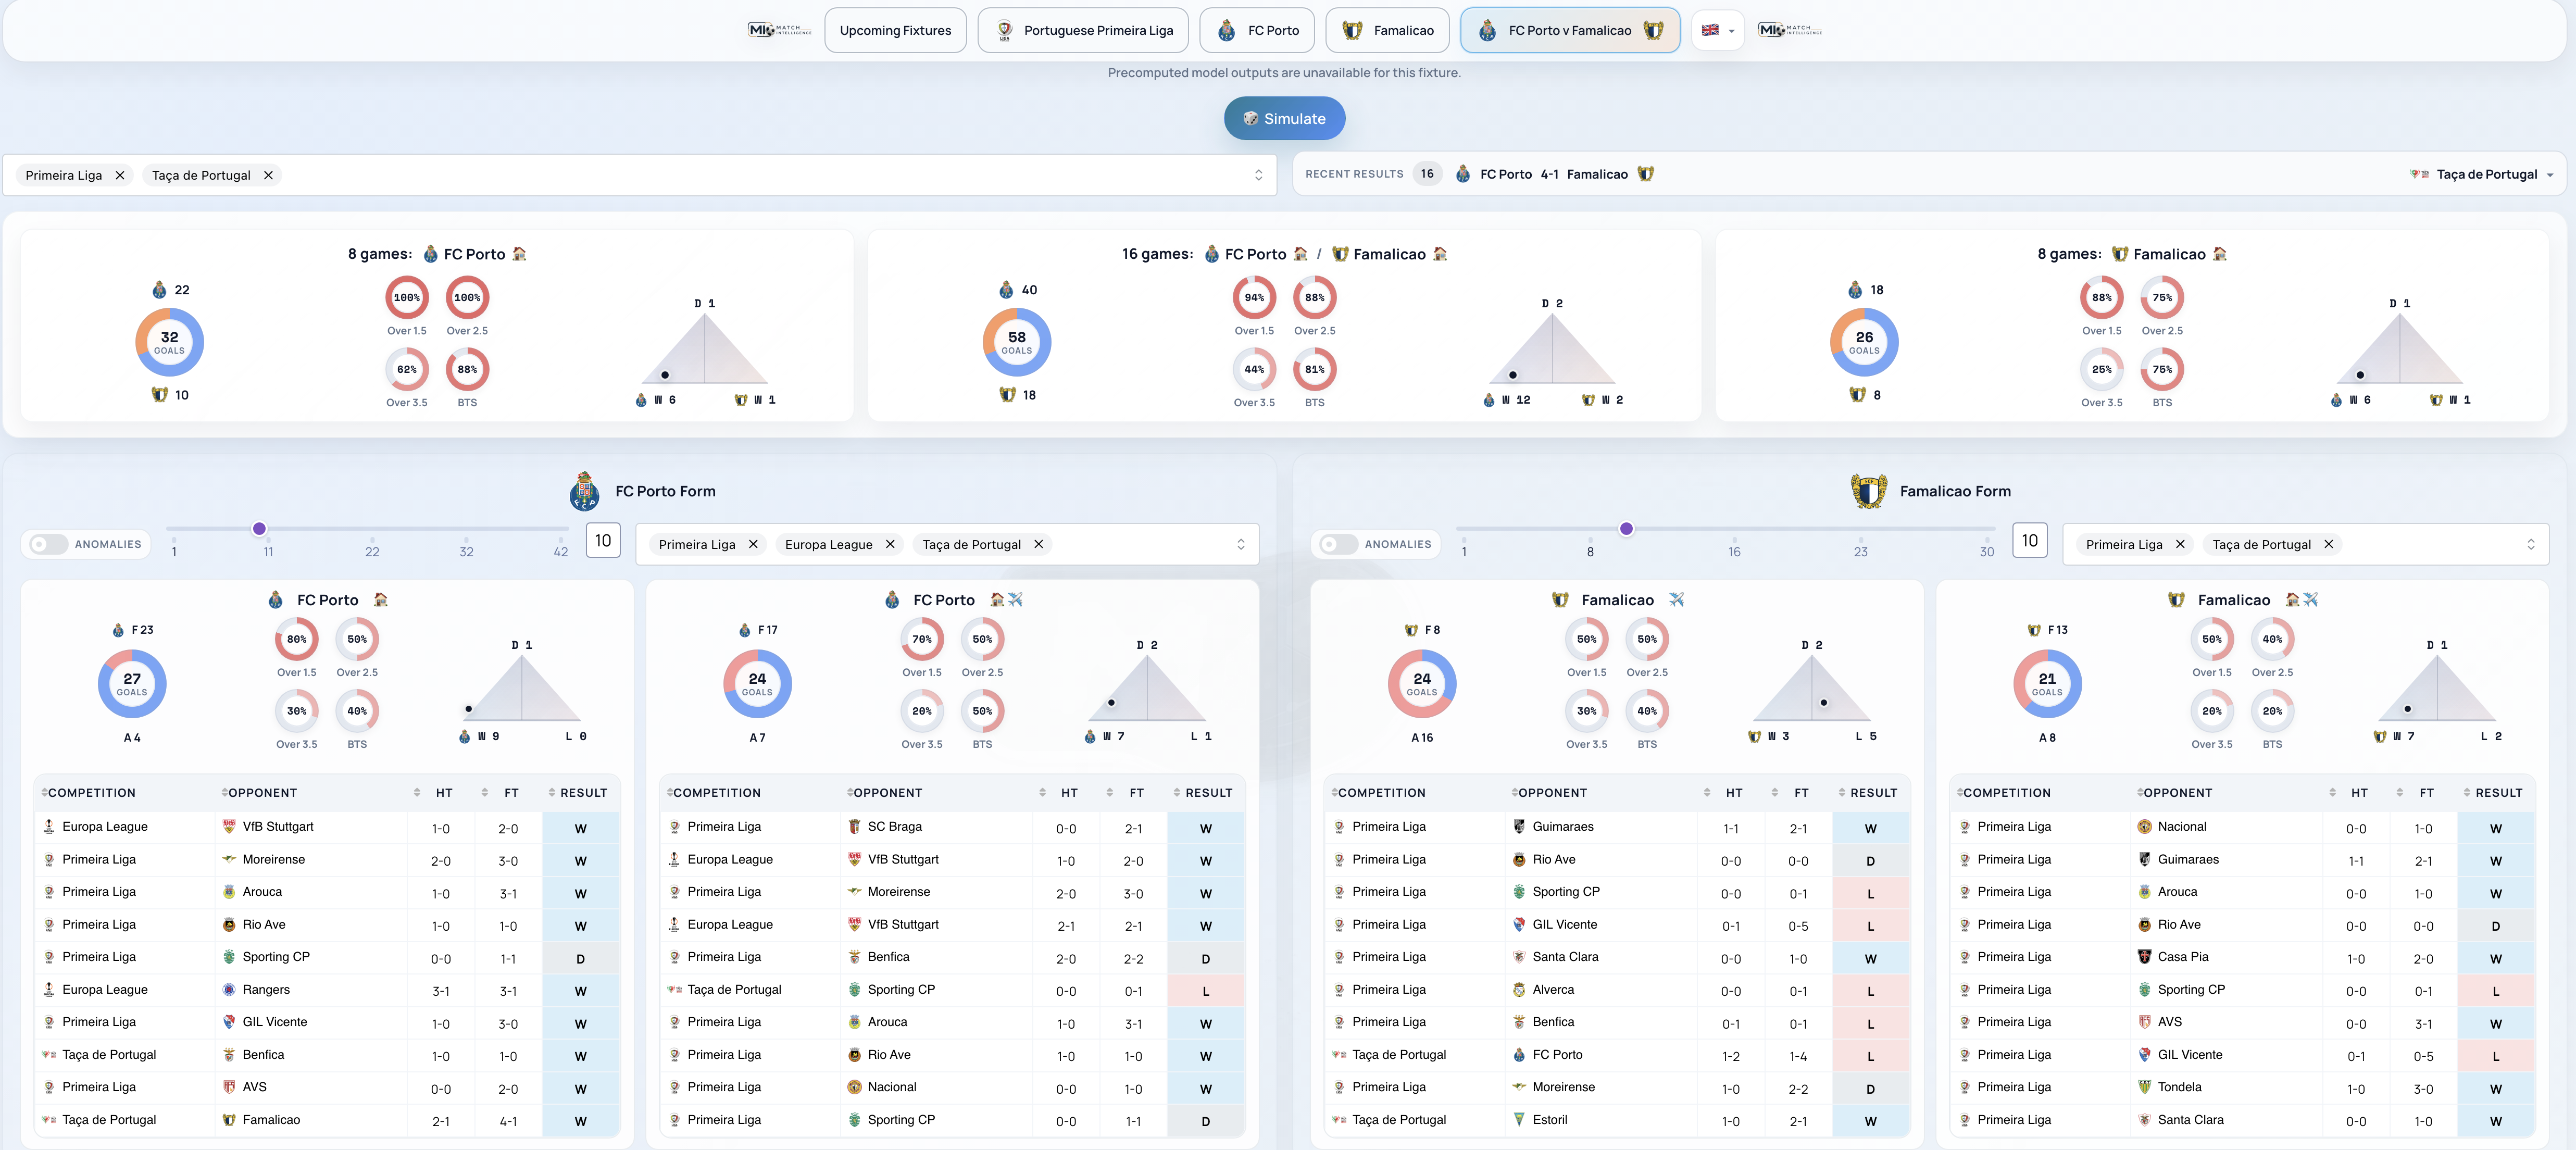This screenshot has height=1150, width=2576.
Task: Click the Taça de Portugal Famalicao row in FC Porto home table
Action: click(x=327, y=1120)
